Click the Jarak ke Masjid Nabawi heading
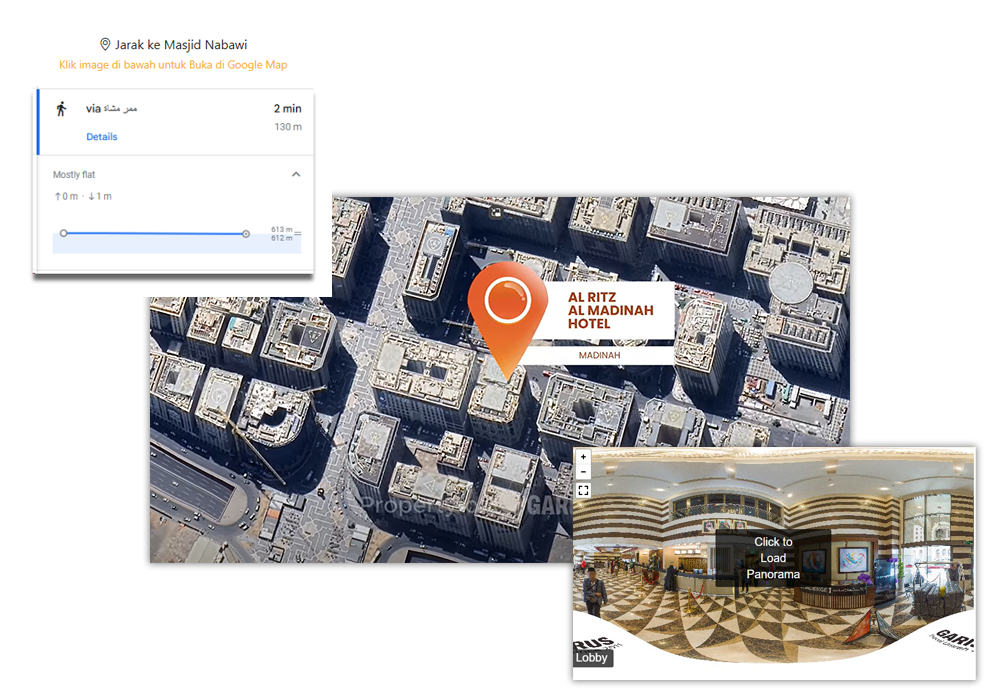 [180, 45]
